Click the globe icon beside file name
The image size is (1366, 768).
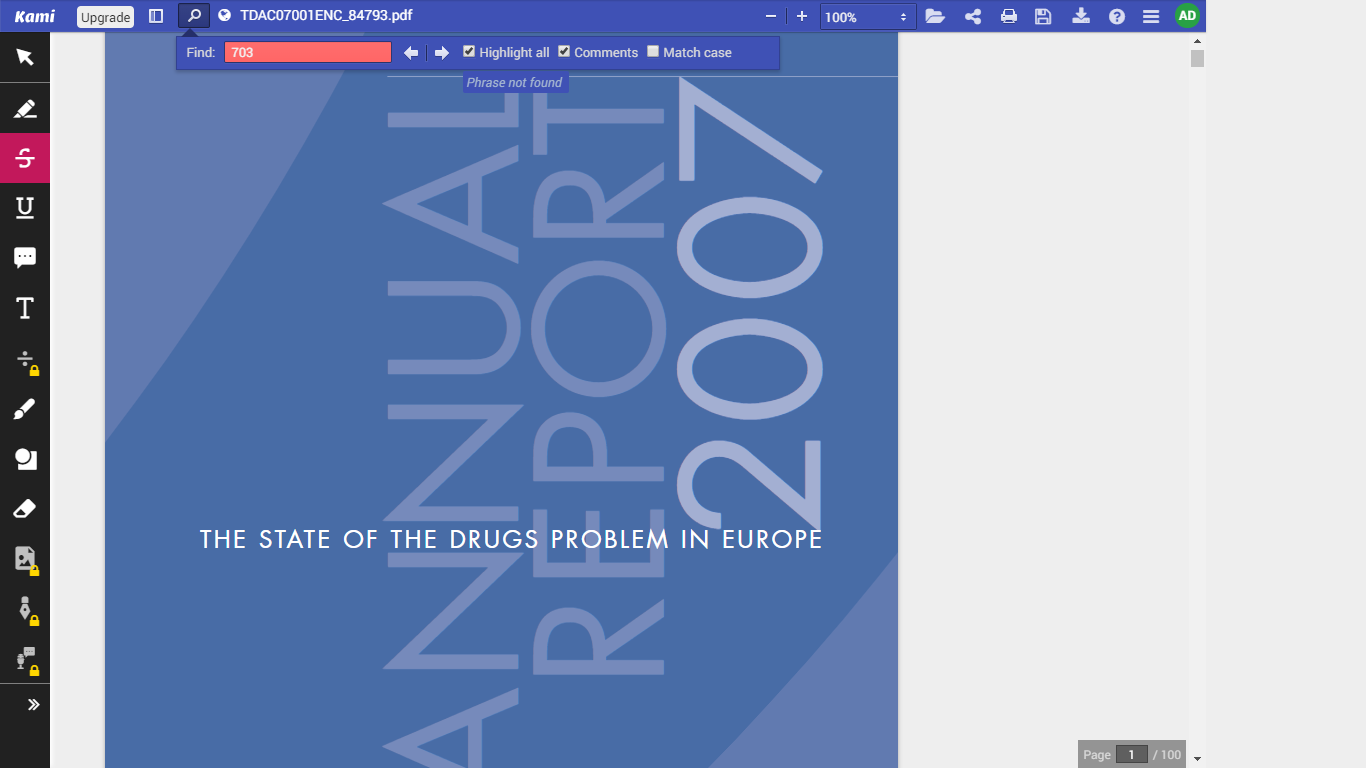(x=224, y=16)
